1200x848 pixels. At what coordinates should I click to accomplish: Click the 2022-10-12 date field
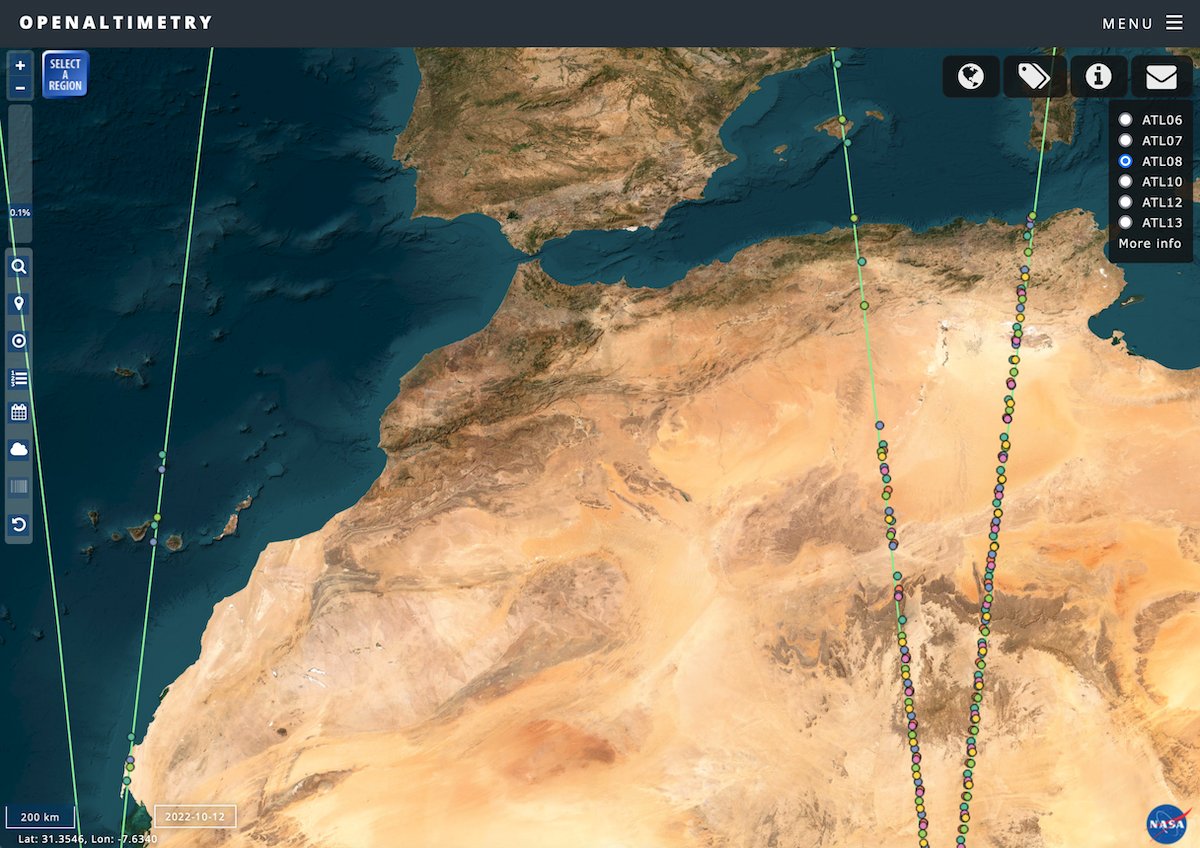click(196, 816)
